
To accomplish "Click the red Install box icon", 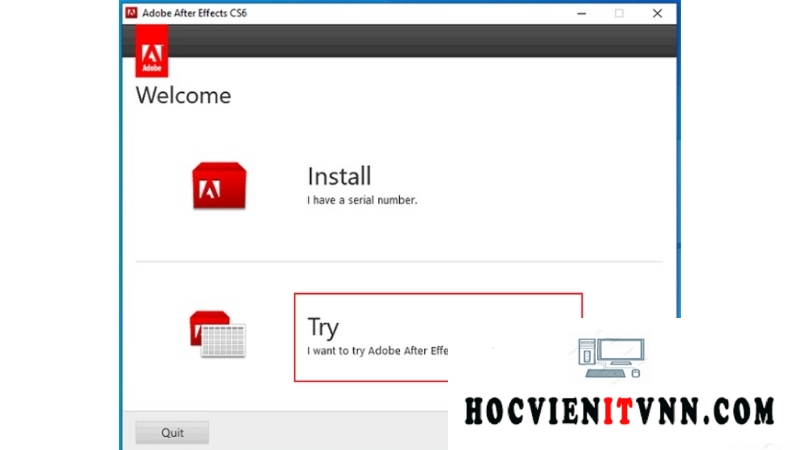I will pos(218,186).
